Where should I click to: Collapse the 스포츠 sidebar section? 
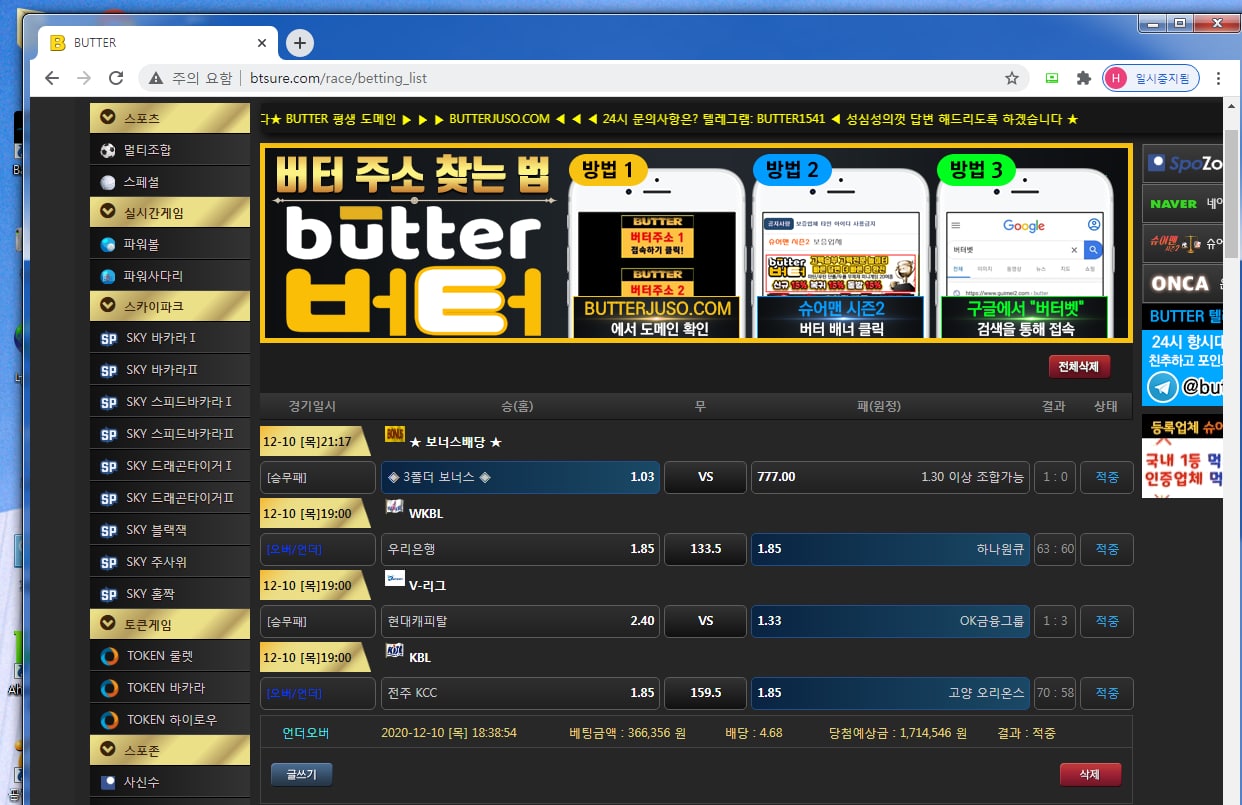pyautogui.click(x=169, y=118)
